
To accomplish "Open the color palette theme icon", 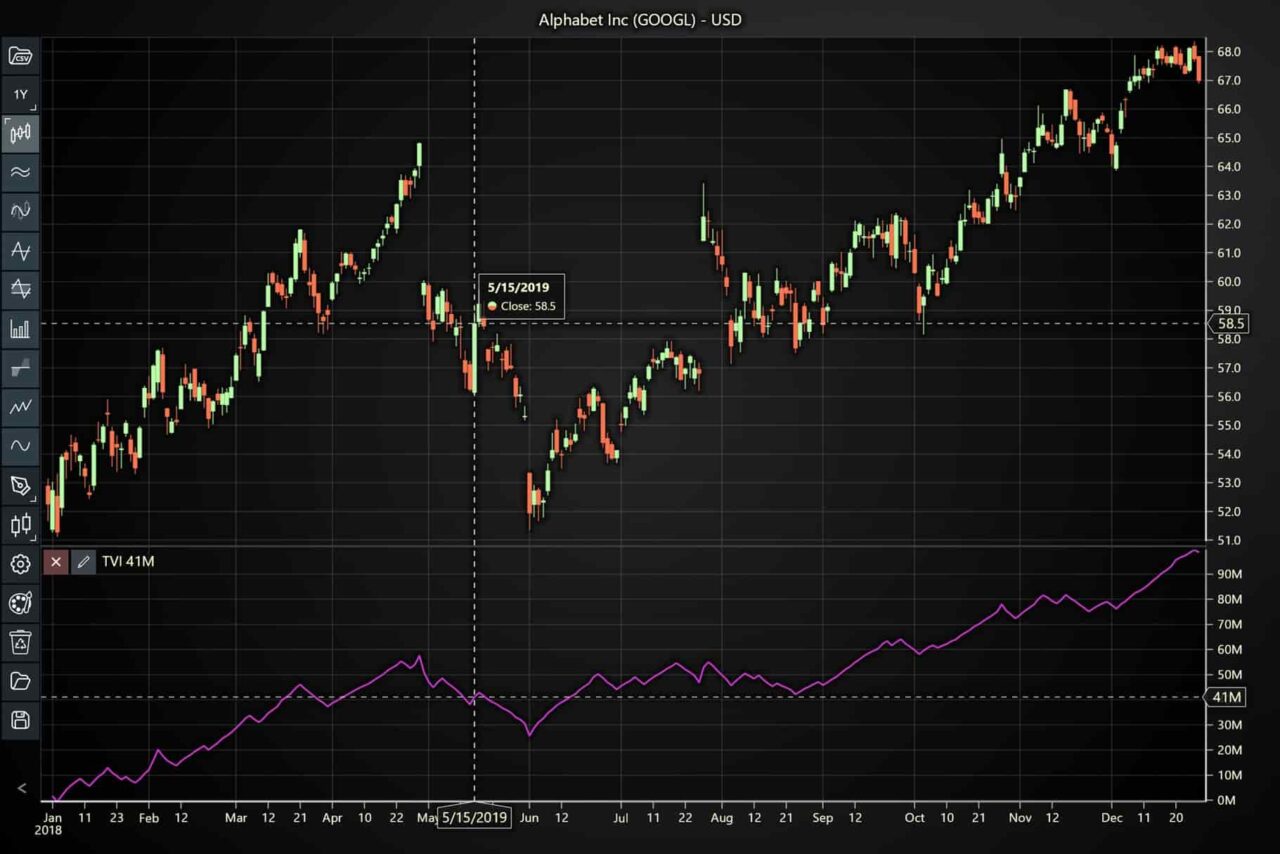I will pos(20,602).
